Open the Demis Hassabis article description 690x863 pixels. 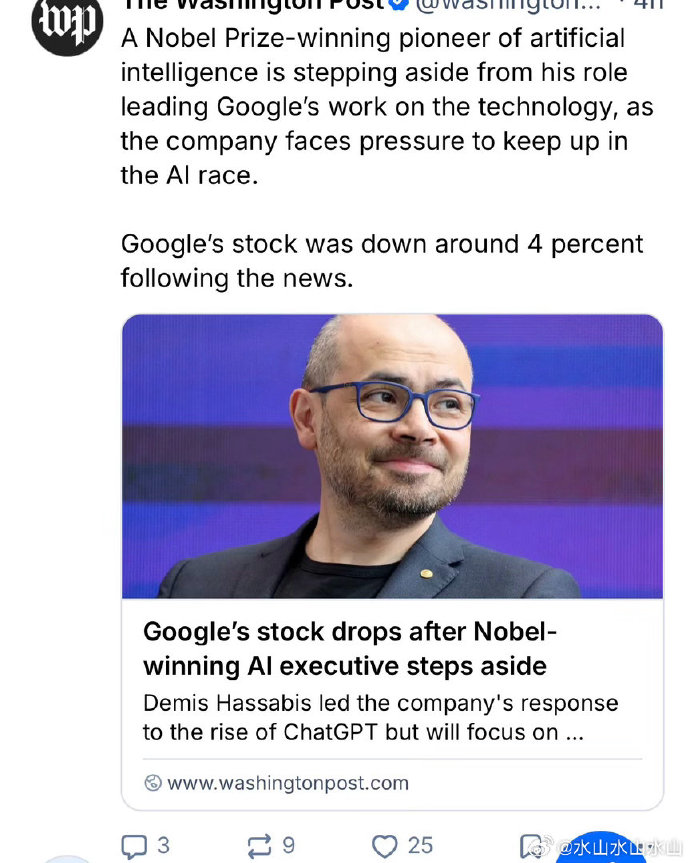(x=381, y=718)
